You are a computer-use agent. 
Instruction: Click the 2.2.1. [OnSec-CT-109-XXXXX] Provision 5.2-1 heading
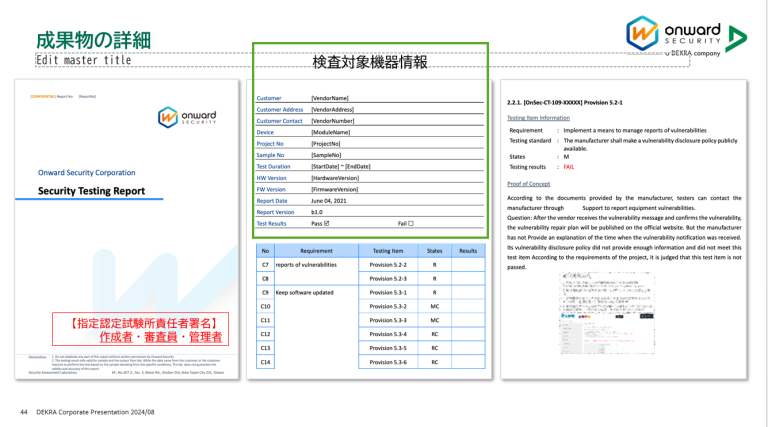click(x=565, y=103)
